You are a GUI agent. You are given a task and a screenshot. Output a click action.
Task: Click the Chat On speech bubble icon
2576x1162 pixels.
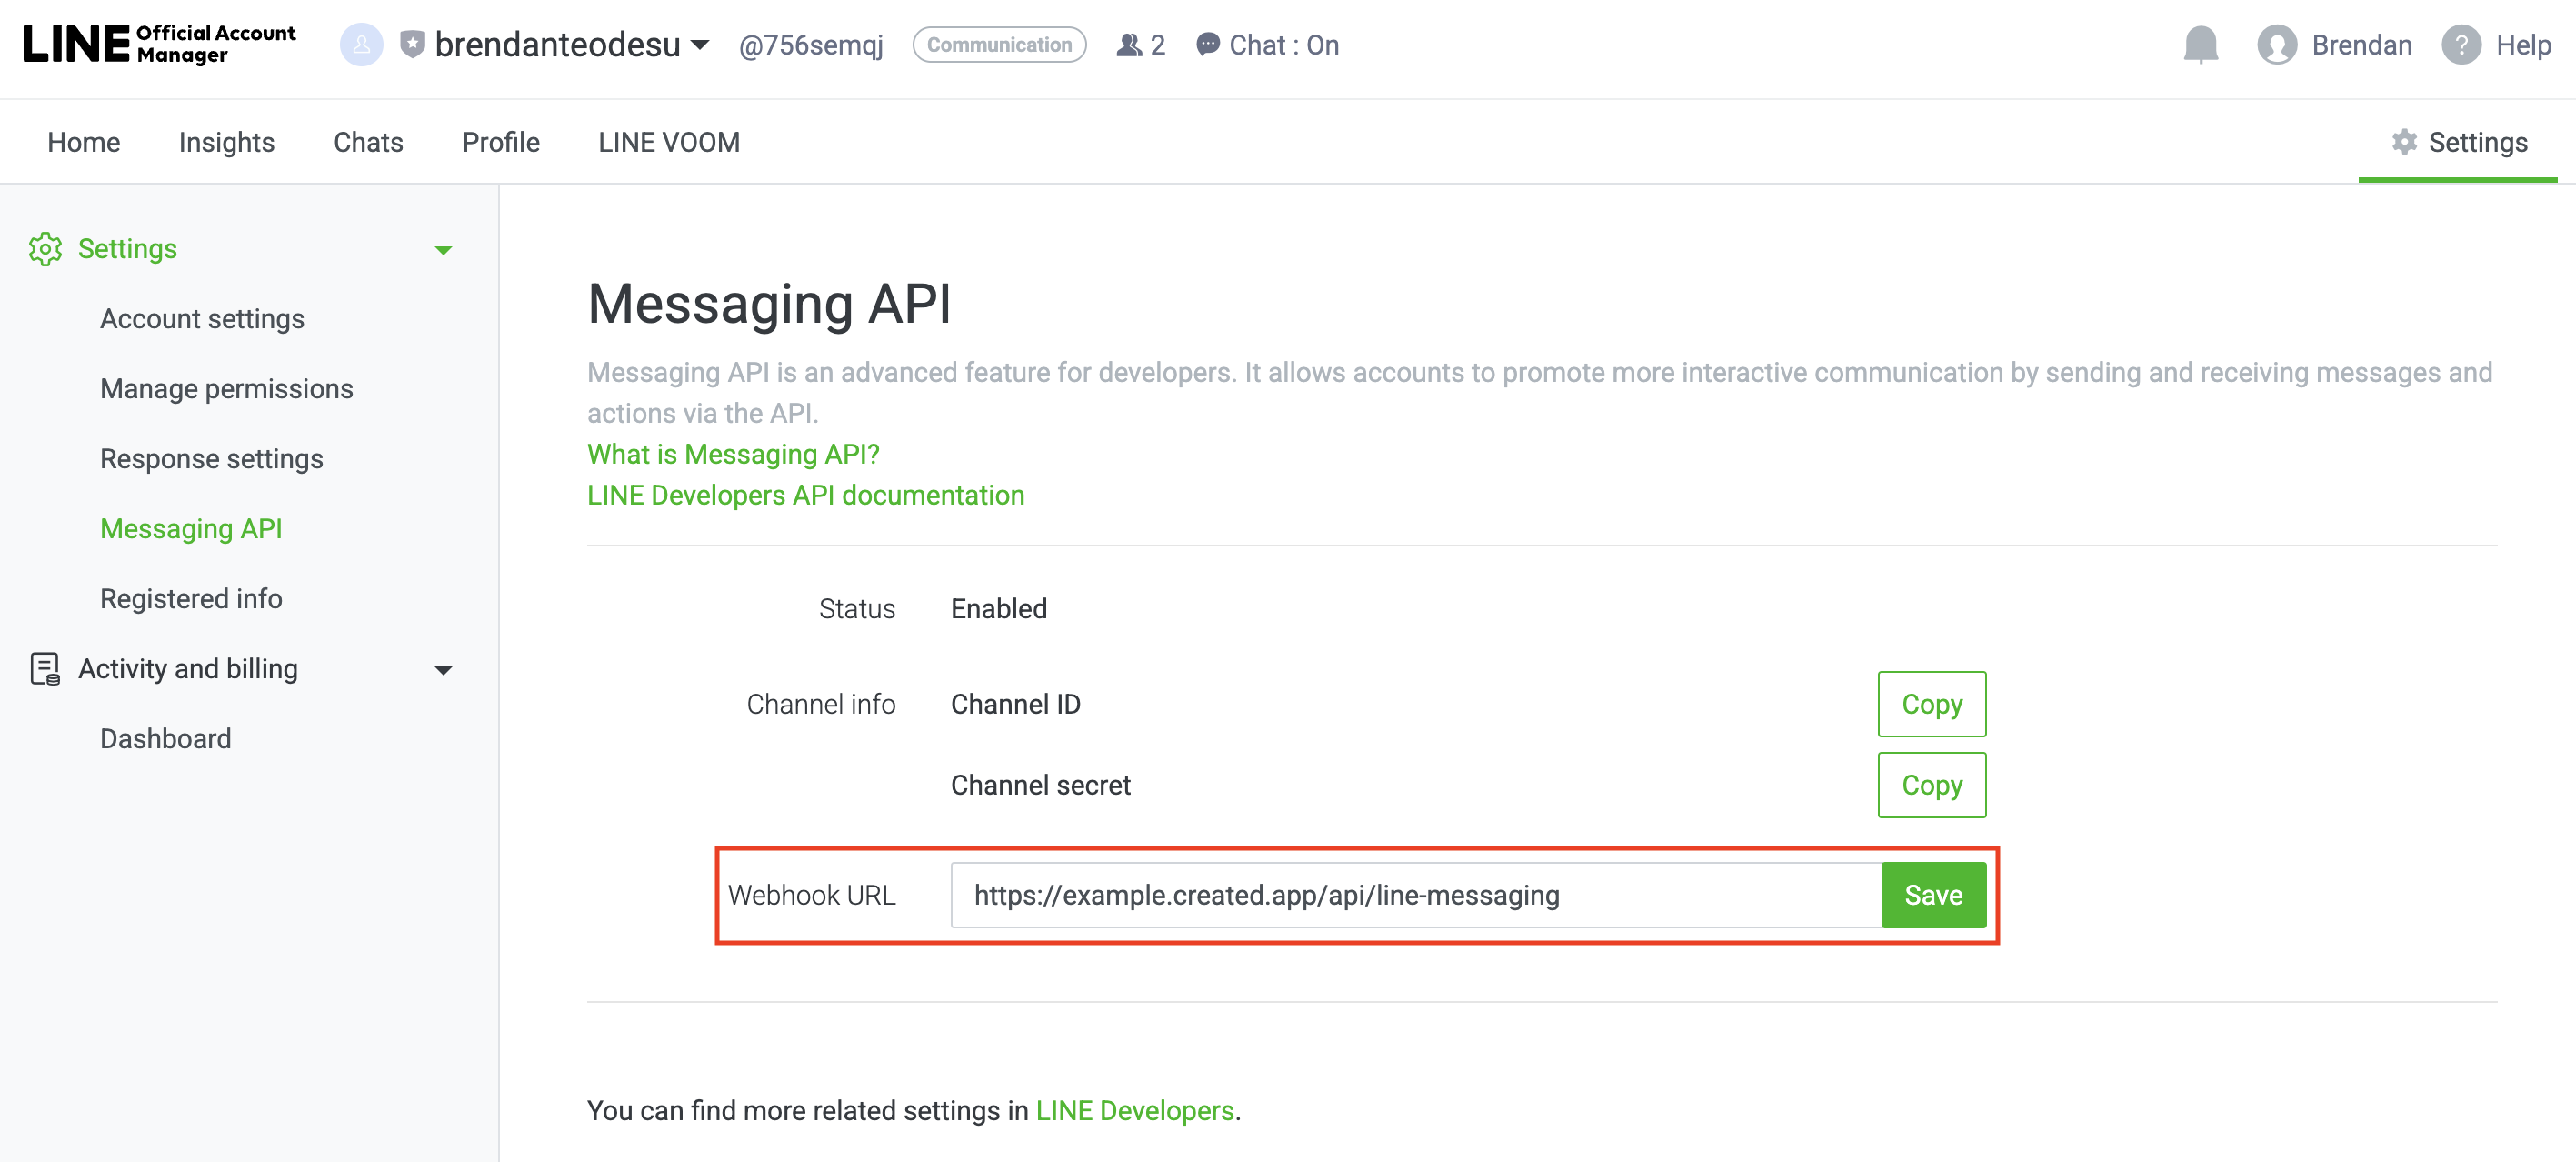pyautogui.click(x=1208, y=45)
